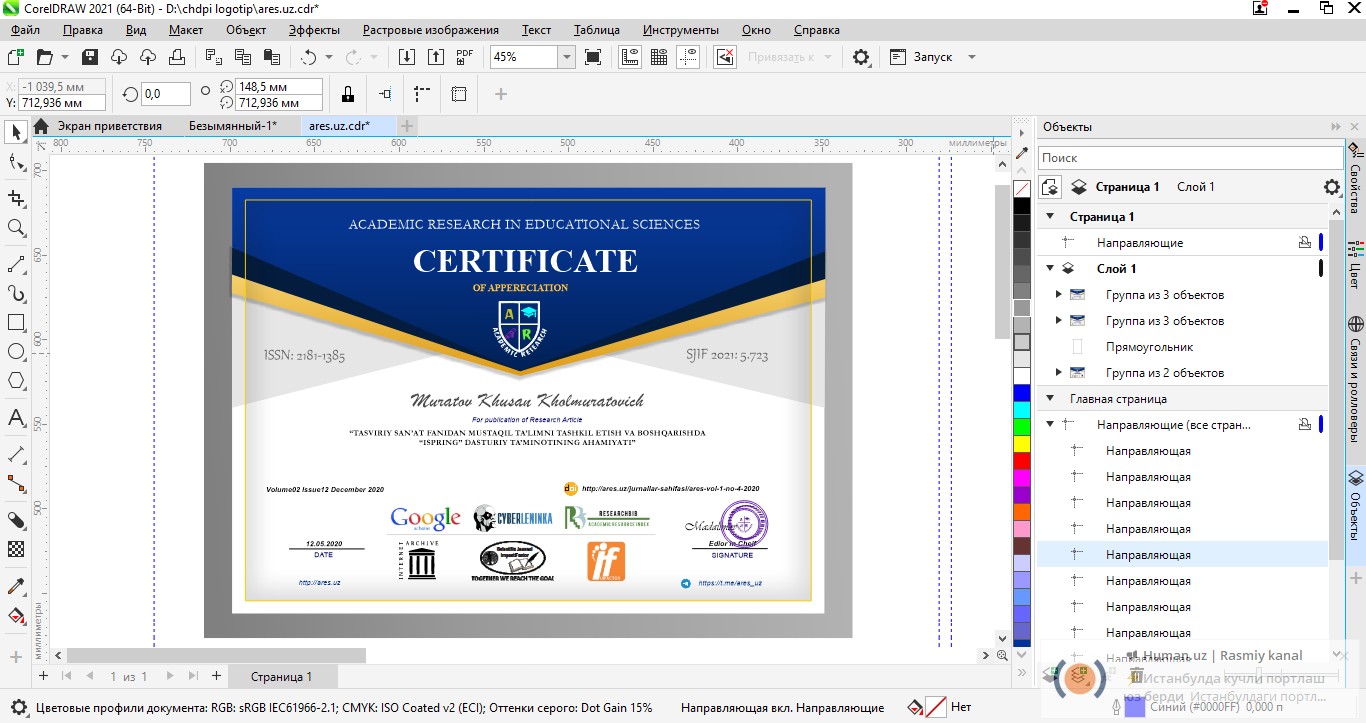
Task: Click the new document plus tab button
Action: (x=406, y=125)
